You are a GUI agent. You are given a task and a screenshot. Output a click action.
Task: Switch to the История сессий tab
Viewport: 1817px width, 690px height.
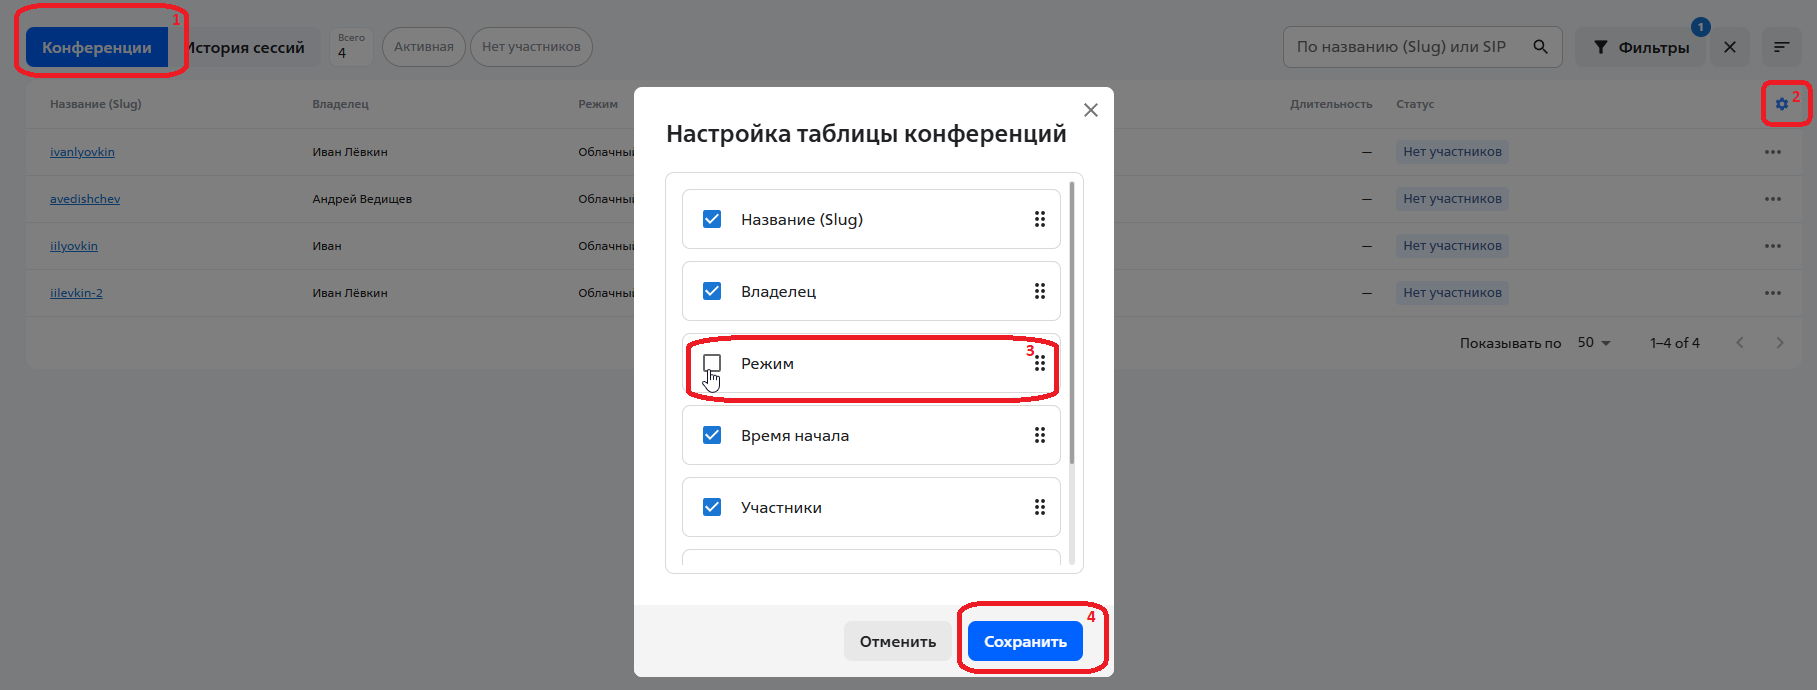click(x=247, y=47)
